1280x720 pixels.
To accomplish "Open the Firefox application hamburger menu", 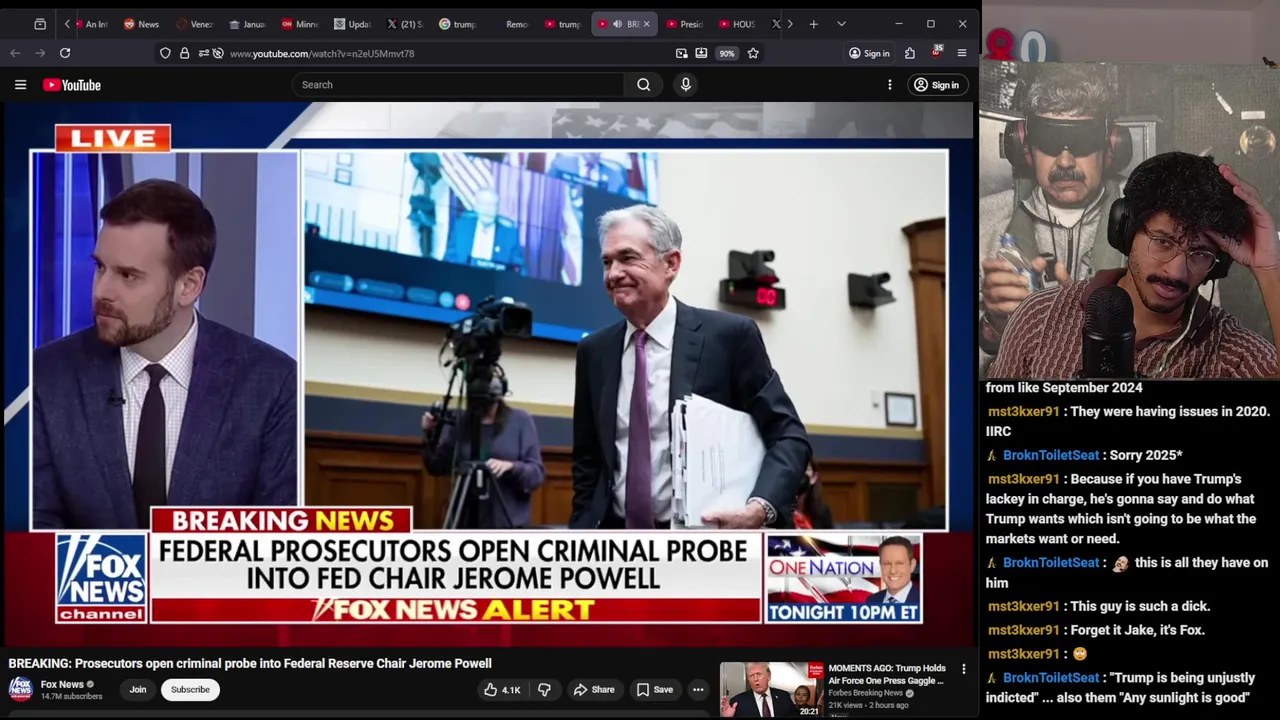I will pos(962,53).
